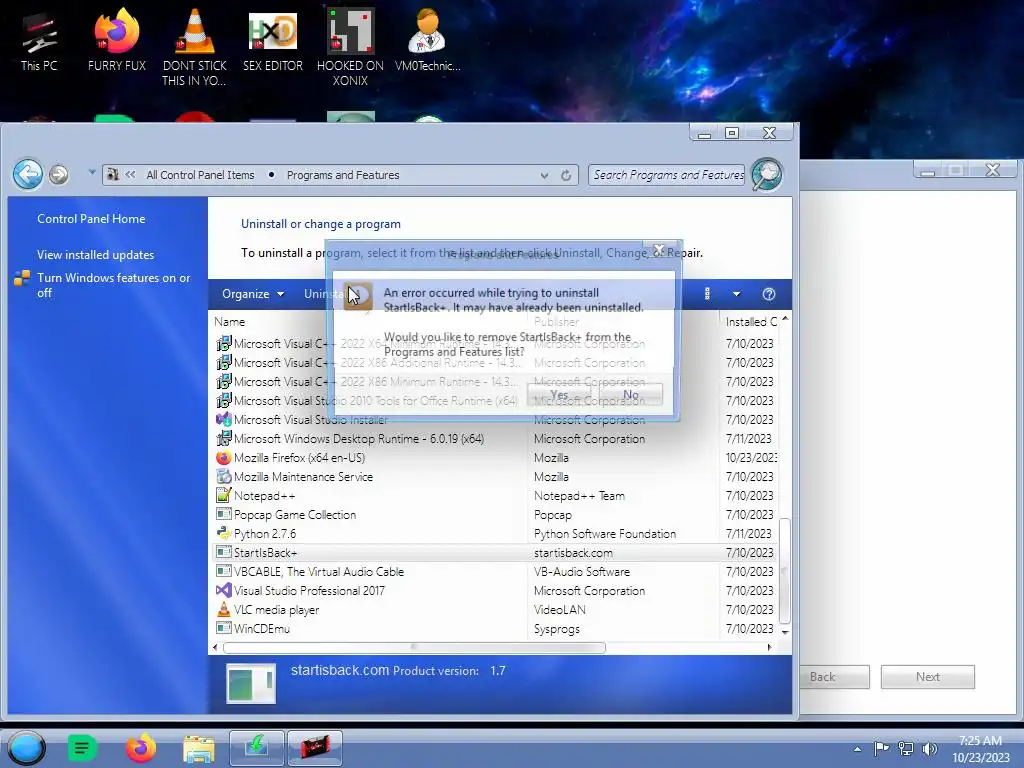1024x768 pixels.
Task: Select Popcap Game Collection entry
Action: coord(495,515)
